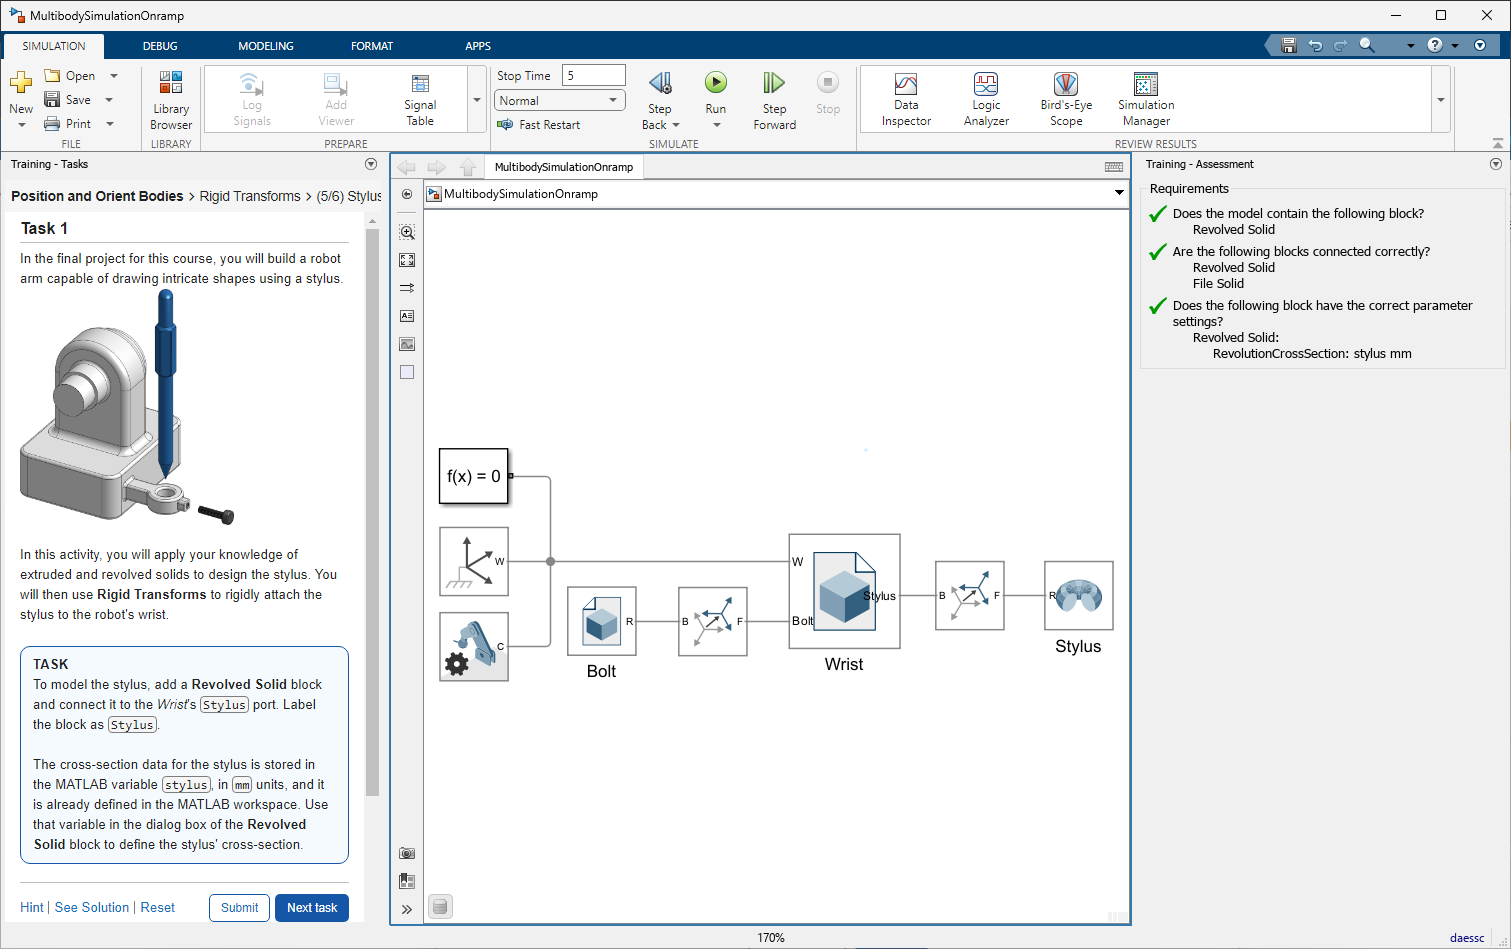The height and width of the screenshot is (949, 1511).
Task: Click the Area rectangle tool in palette
Action: [407, 372]
